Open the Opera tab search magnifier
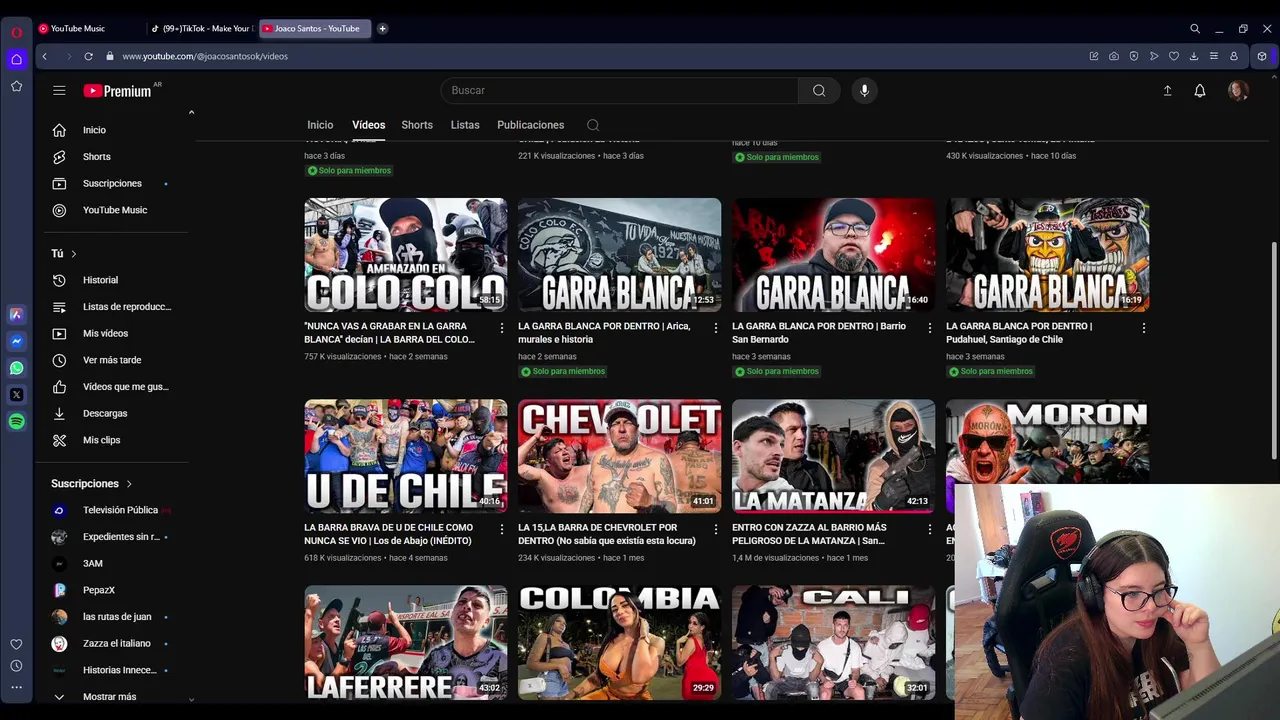 1195,29
